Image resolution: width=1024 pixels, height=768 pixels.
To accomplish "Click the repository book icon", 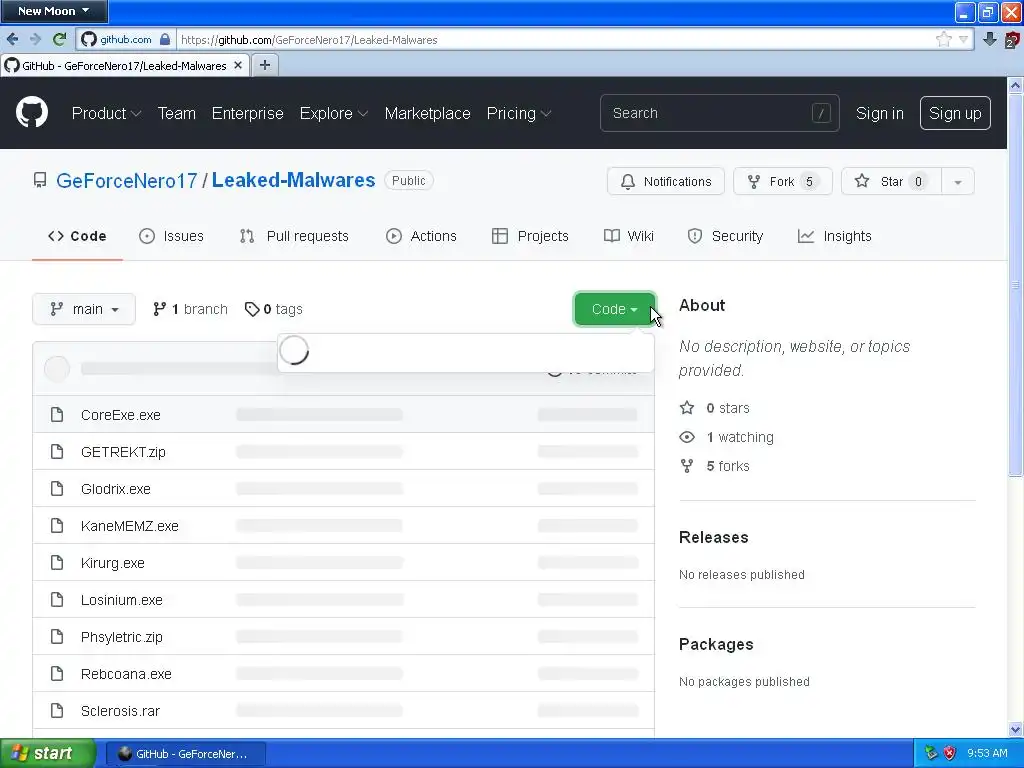I will click(x=40, y=180).
